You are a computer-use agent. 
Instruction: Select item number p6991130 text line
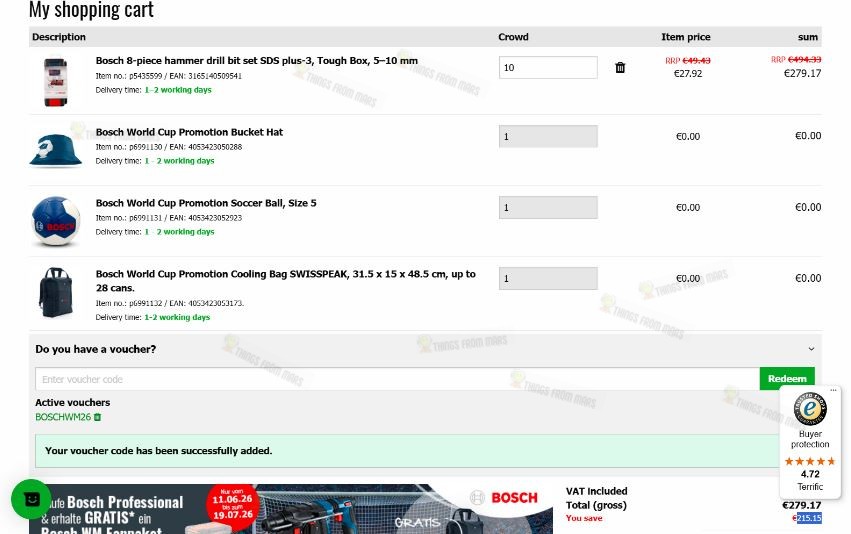pyautogui.click(x=169, y=147)
